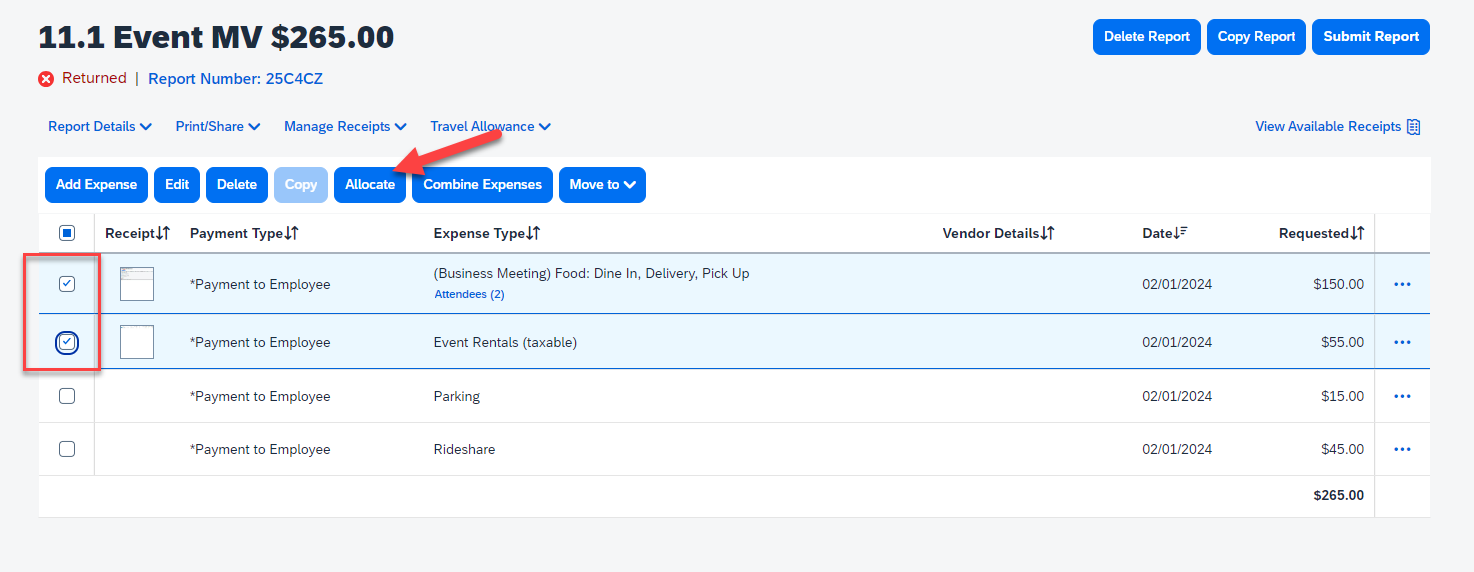
Task: Open the receipt thumbnail for the Food expense
Action: [137, 284]
